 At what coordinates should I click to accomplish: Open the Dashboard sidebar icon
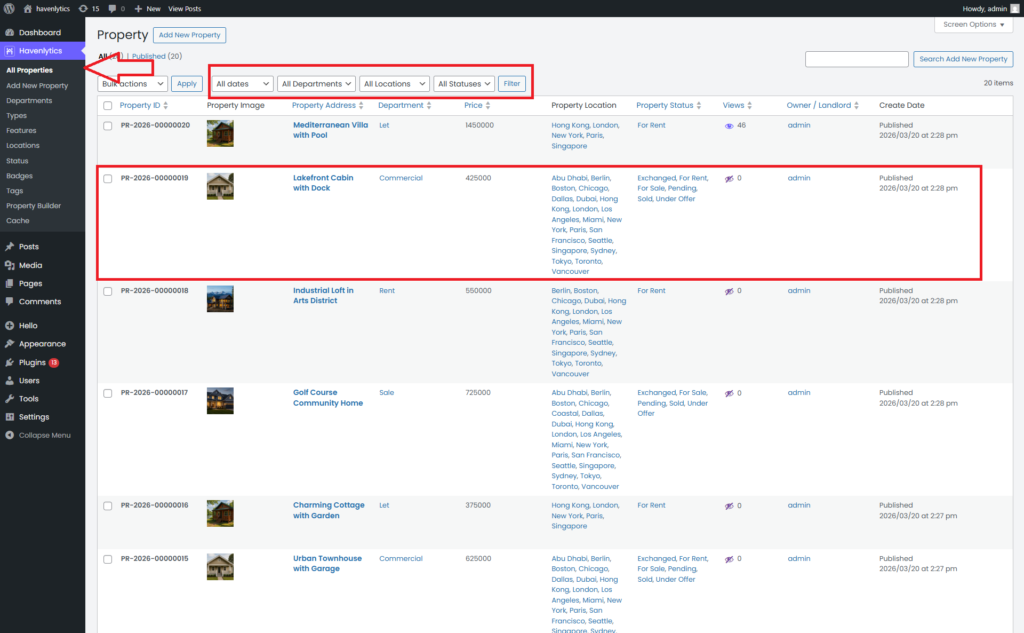coord(9,33)
